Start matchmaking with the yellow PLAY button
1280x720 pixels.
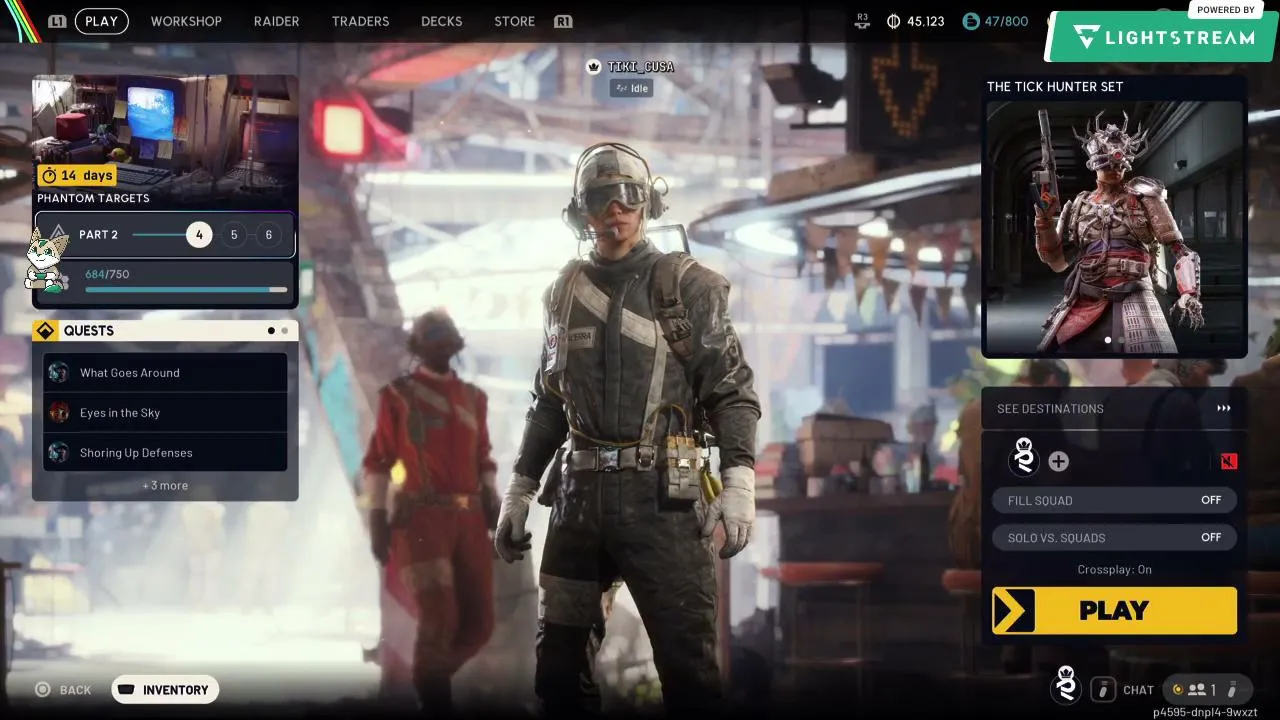(x=1114, y=611)
